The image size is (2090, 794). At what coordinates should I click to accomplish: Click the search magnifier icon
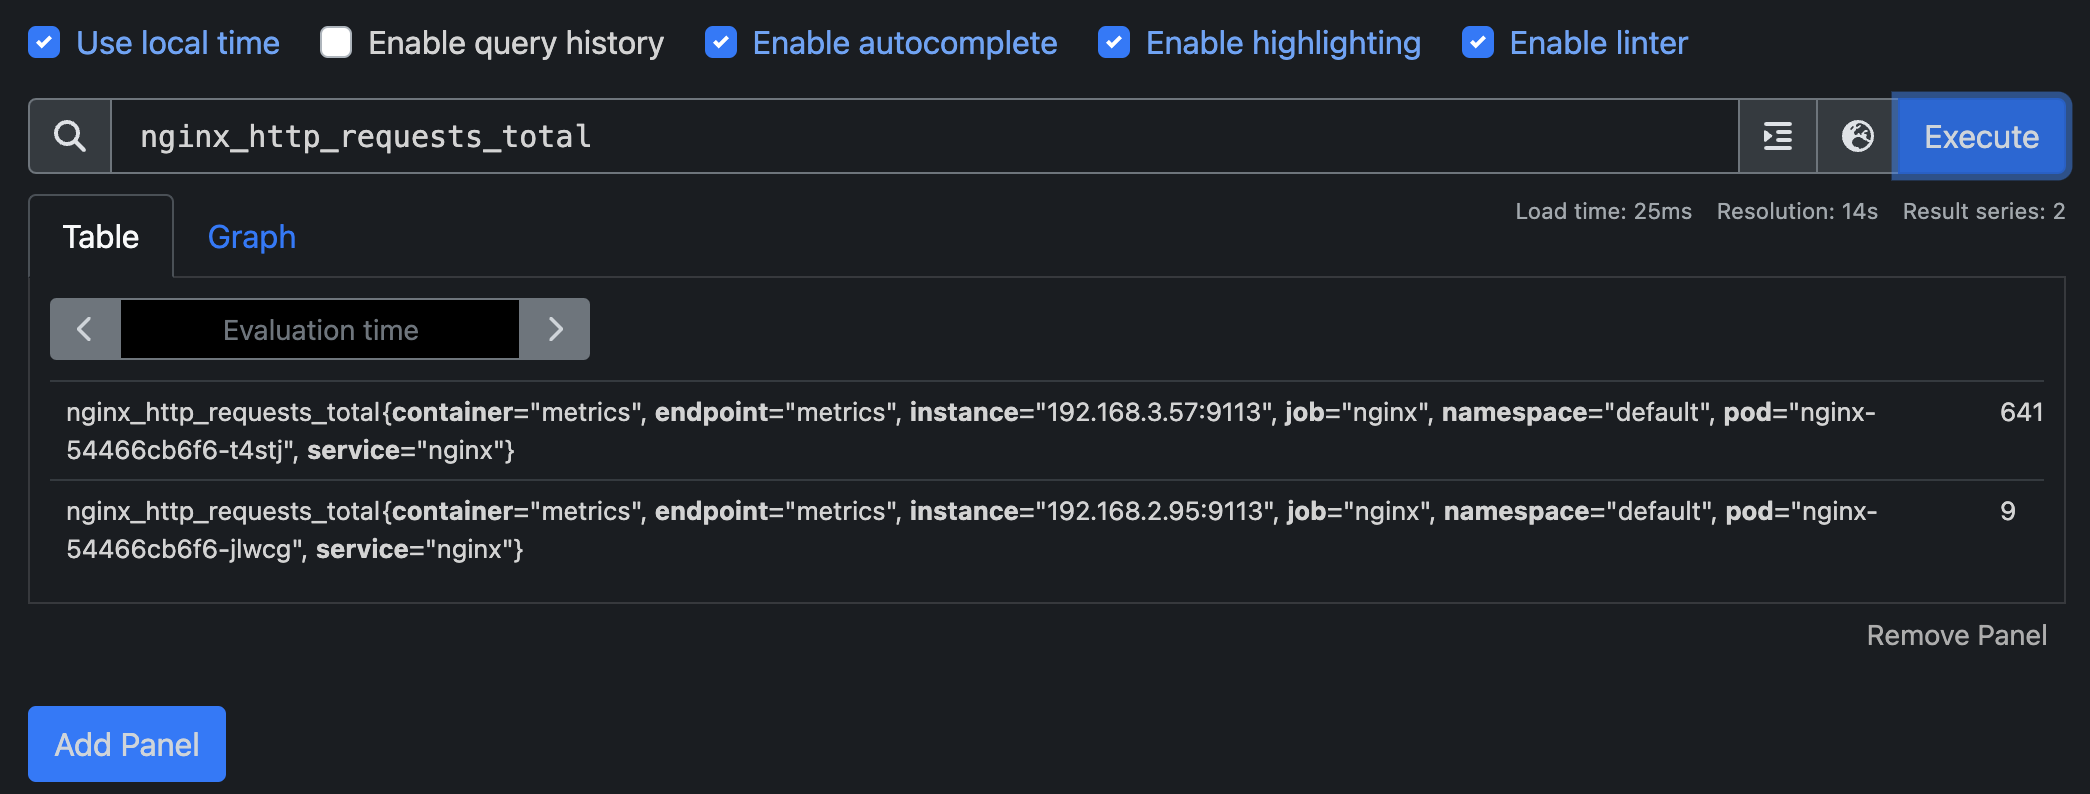click(70, 136)
